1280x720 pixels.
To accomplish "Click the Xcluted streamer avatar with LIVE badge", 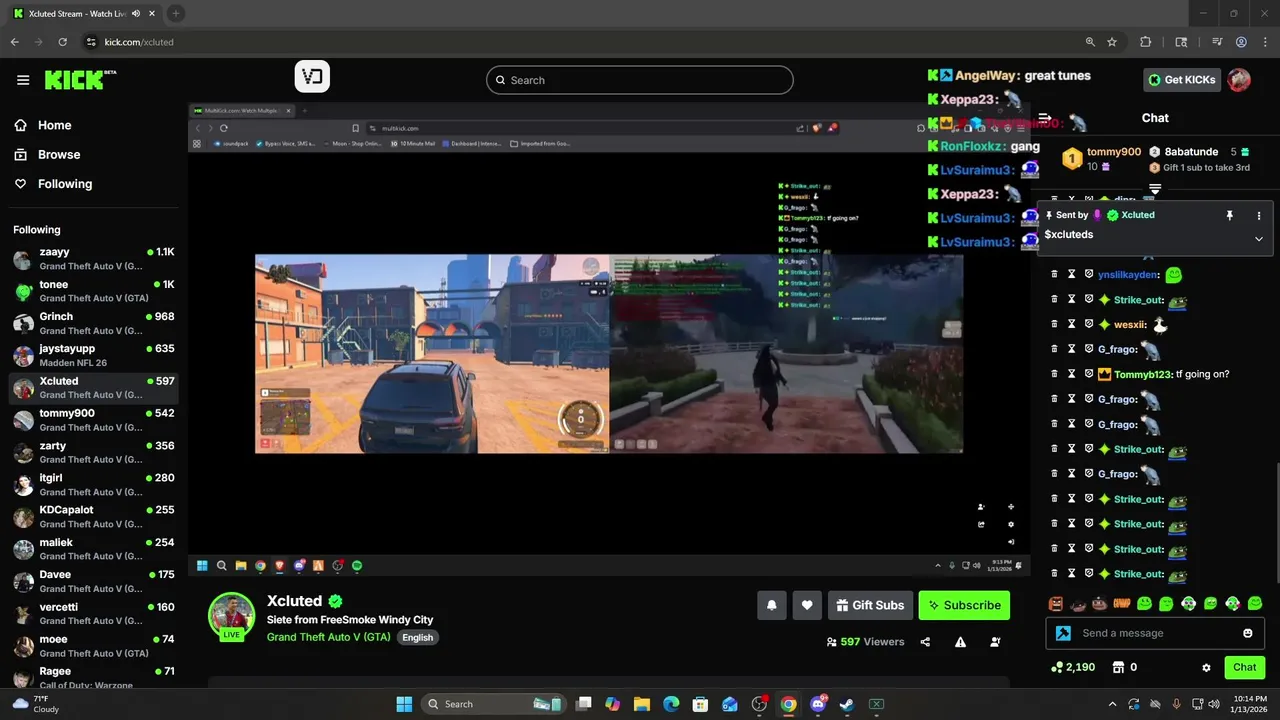I will click(231, 615).
